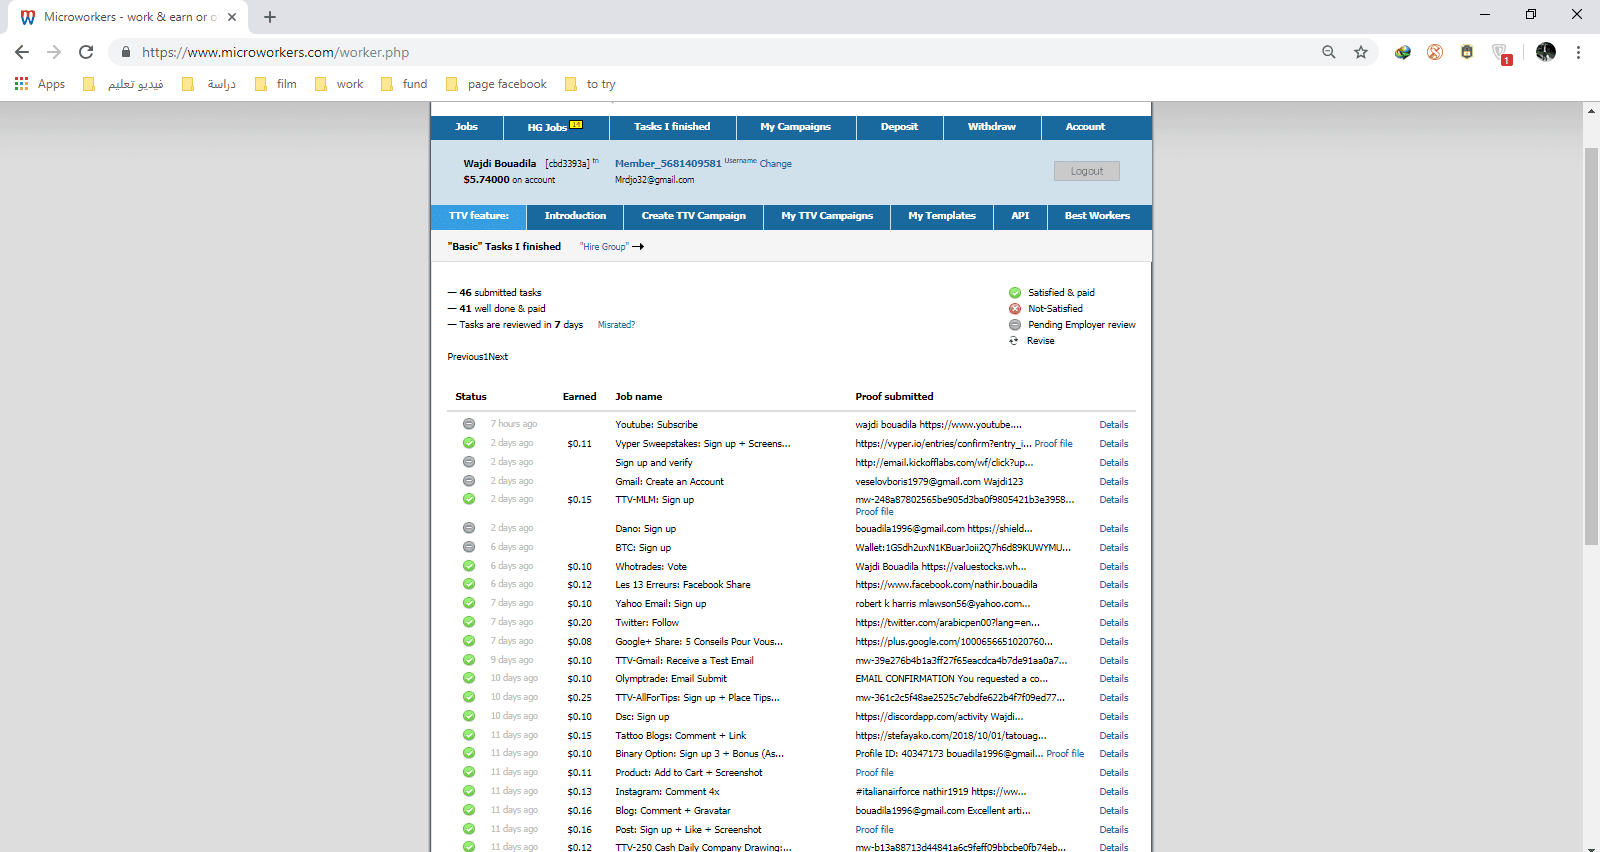Go to the Withdraw tab

(992, 127)
